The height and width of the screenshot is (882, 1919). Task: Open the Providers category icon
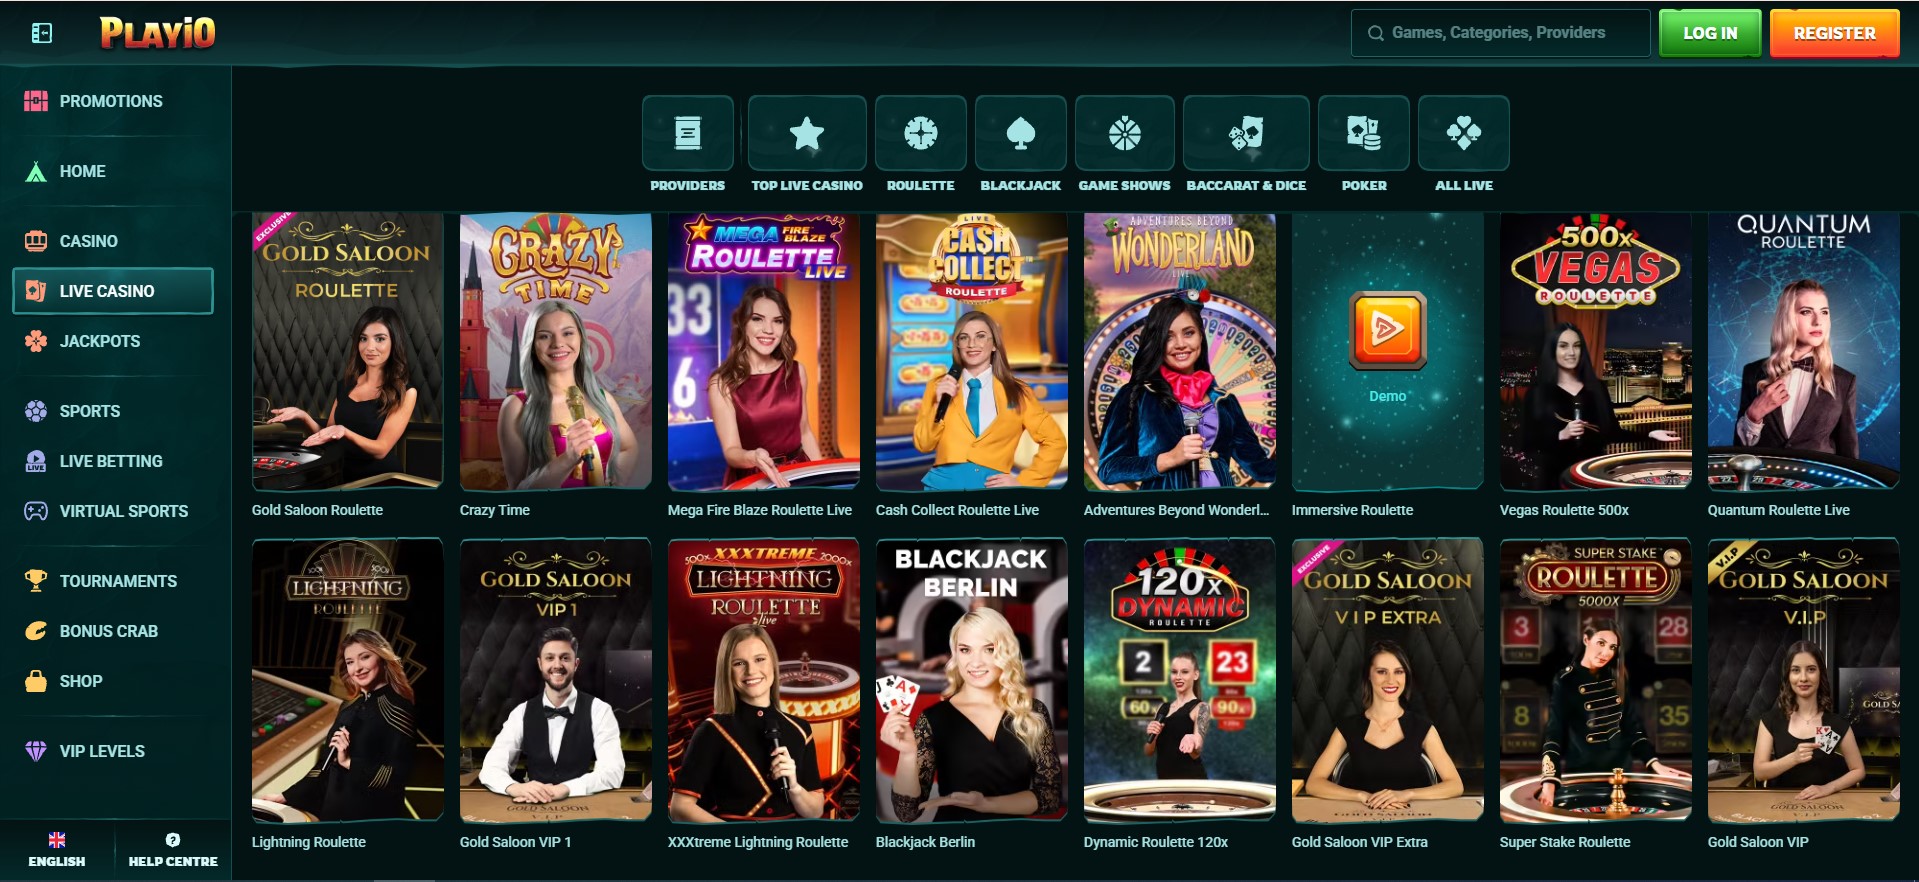point(687,134)
